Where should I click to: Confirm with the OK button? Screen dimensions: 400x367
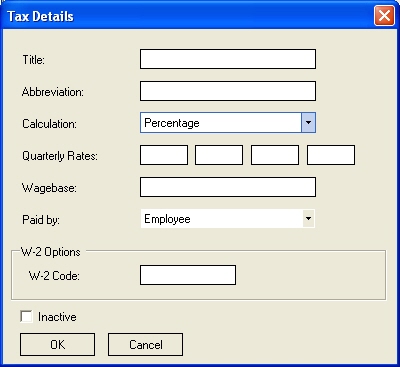57,344
